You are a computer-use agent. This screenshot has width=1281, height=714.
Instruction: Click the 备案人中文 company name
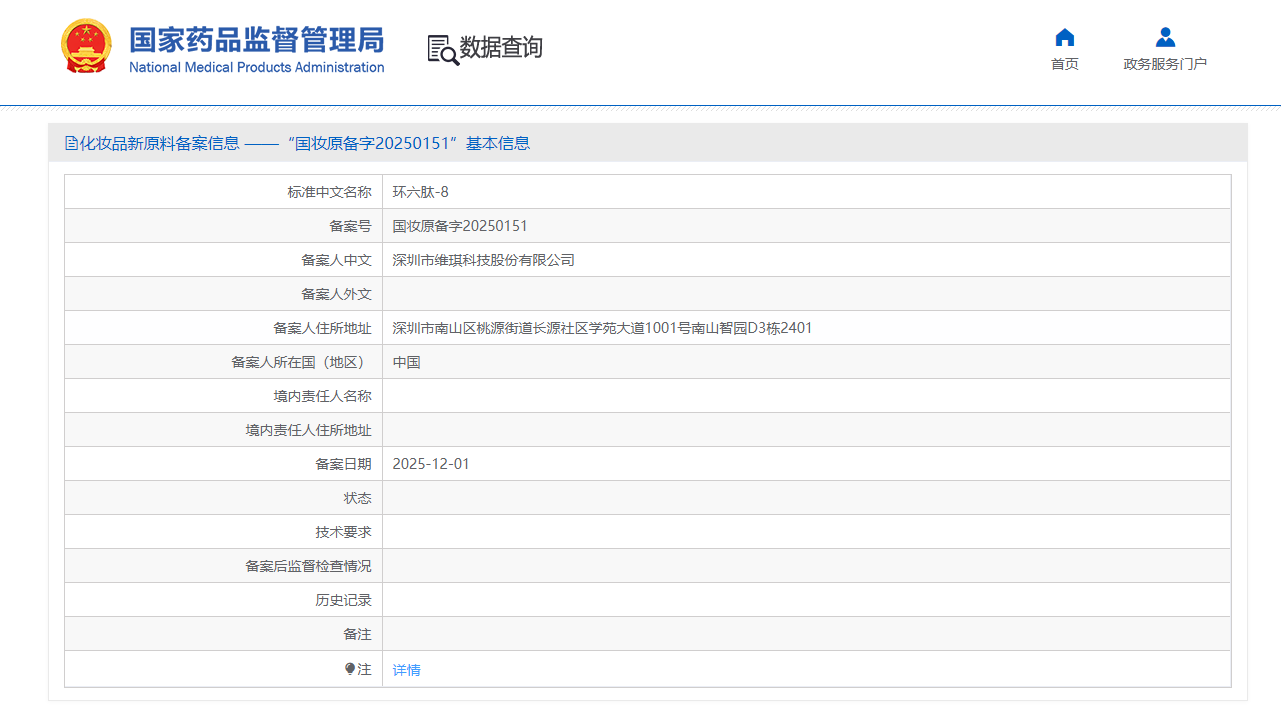tap(482, 259)
